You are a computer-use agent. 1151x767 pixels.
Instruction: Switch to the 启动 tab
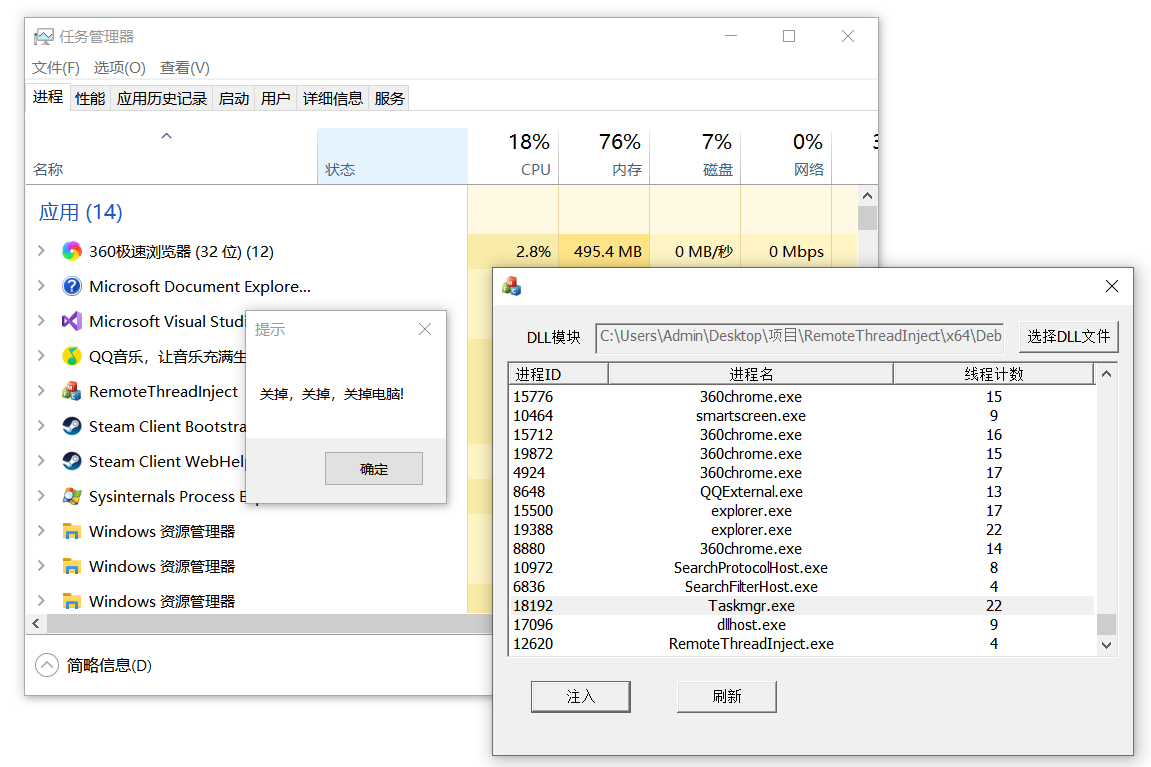(234, 98)
